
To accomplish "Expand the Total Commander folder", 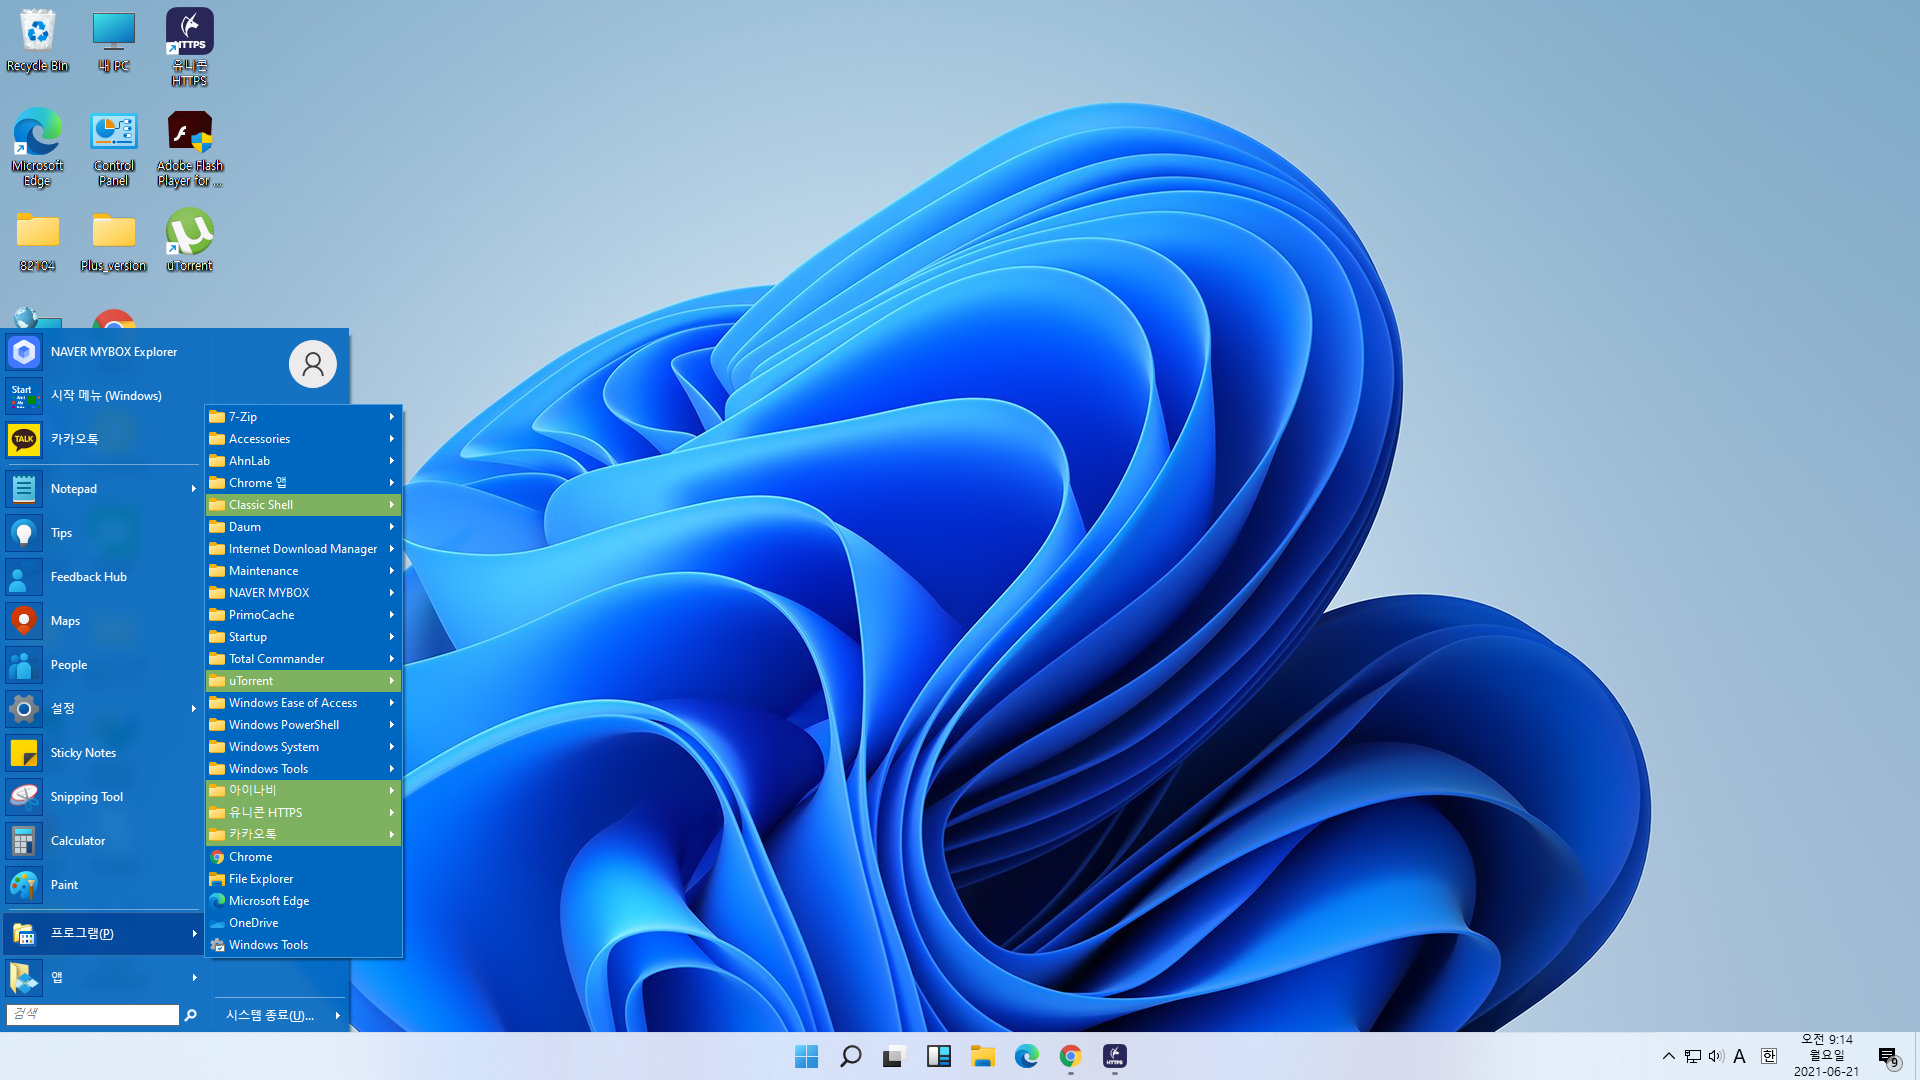I will point(303,659).
